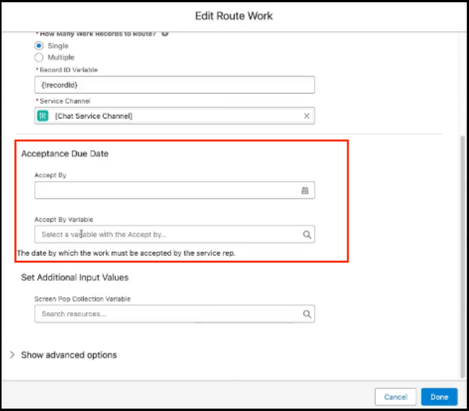This screenshot has height=411, width=469.
Task: Click into the Record ID Variable field
Action: click(x=174, y=85)
